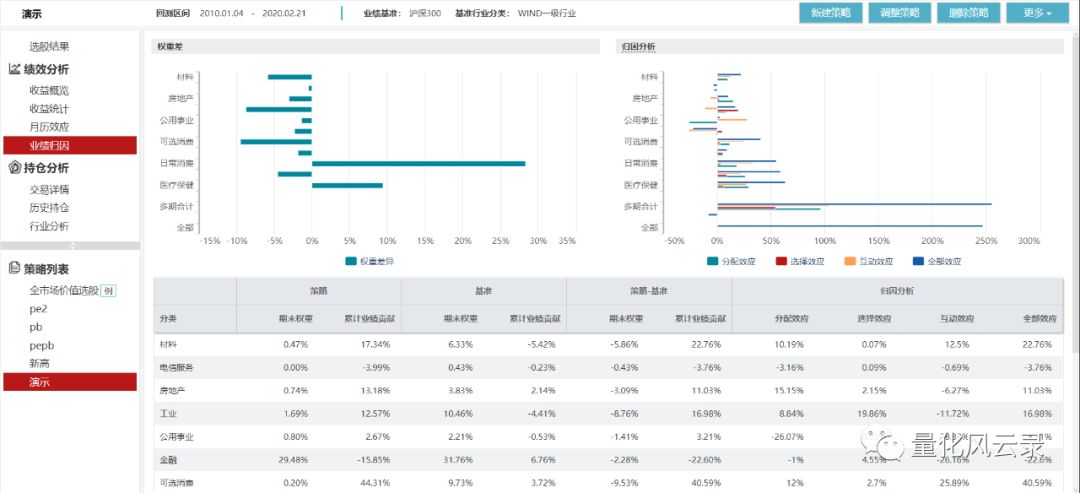The height and width of the screenshot is (493, 1080).
Task: Click the 新建策略 button
Action: click(831, 13)
